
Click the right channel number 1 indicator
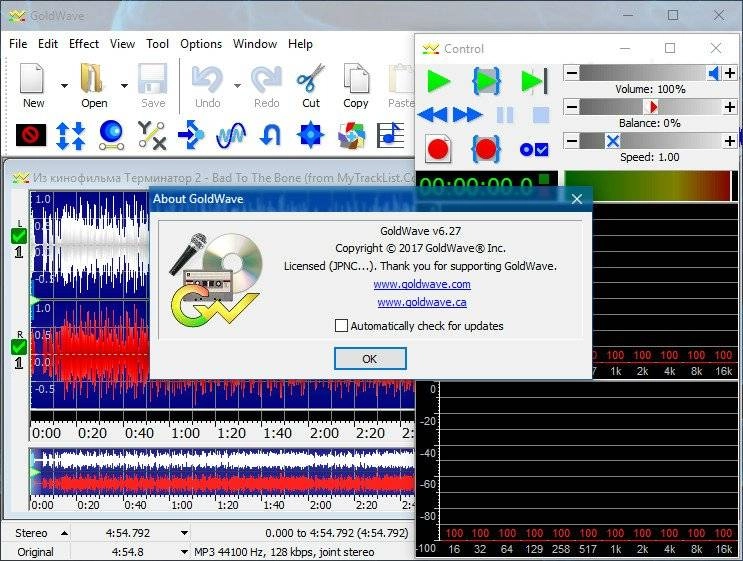(x=18, y=363)
